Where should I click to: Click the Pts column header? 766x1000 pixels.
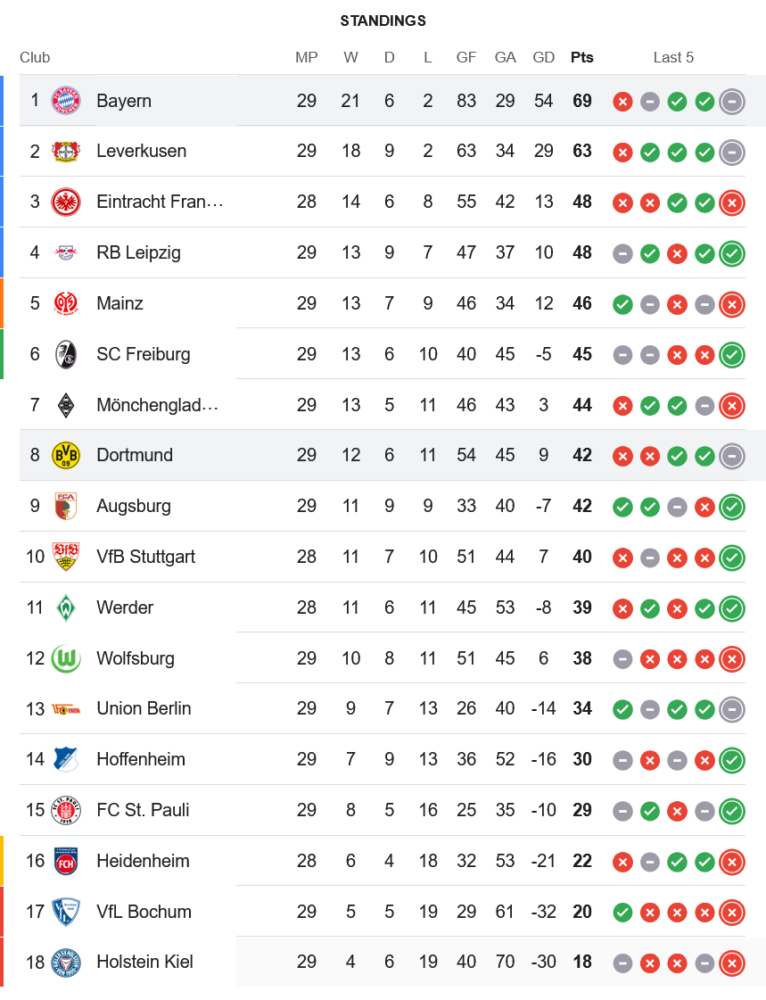pyautogui.click(x=582, y=57)
